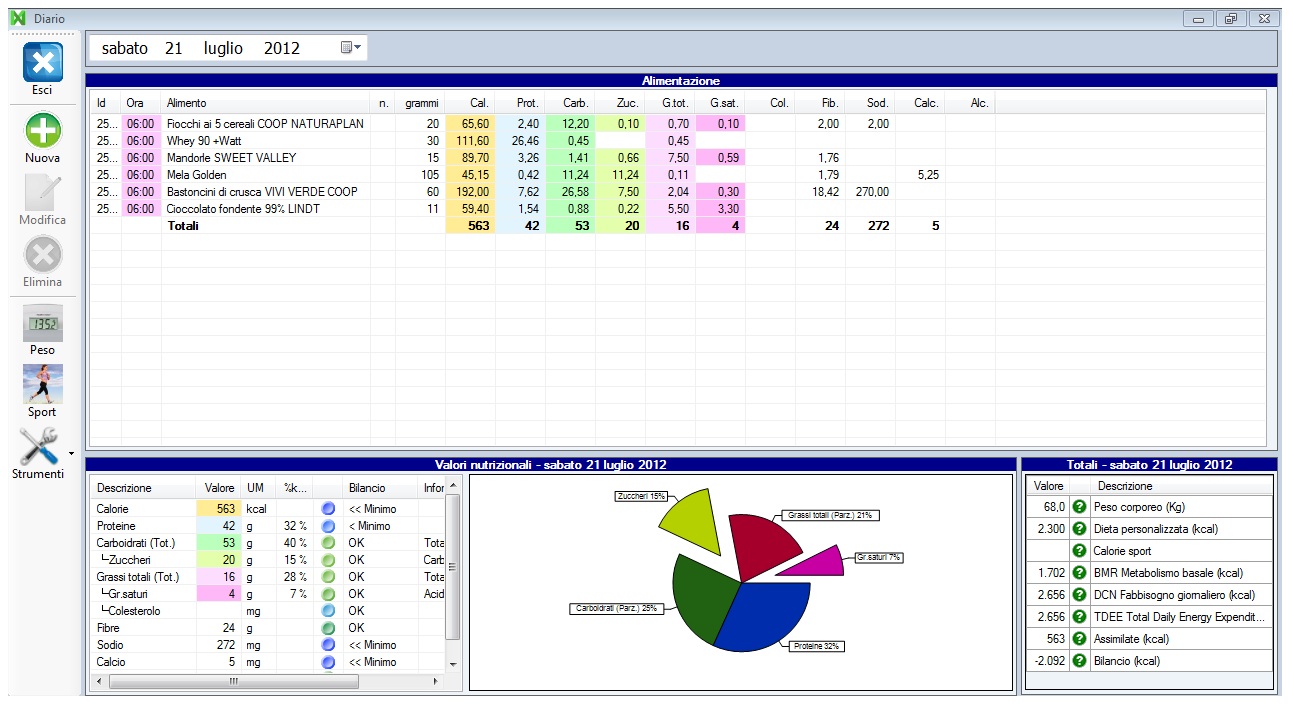Viewport: 1290px width, 704px height.
Task: Click the day number in date field
Action: coord(173,48)
